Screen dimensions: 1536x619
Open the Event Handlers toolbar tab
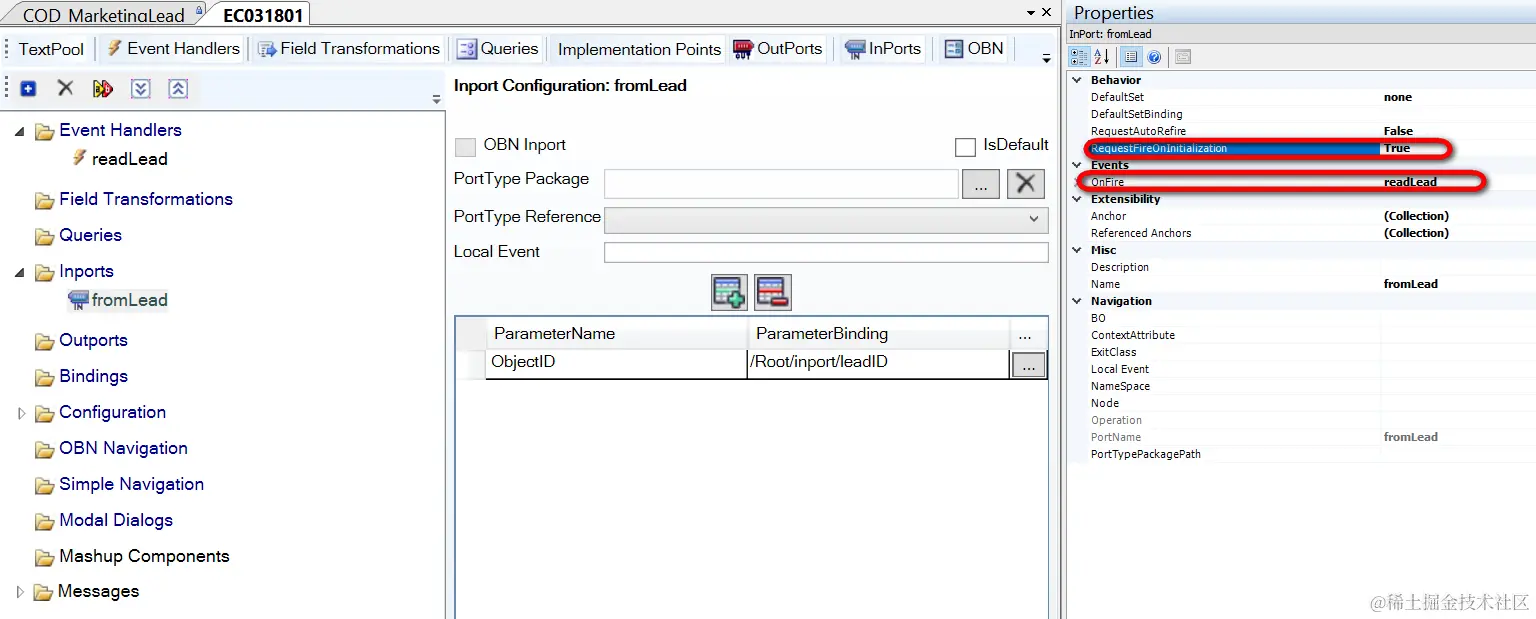[x=173, y=48]
